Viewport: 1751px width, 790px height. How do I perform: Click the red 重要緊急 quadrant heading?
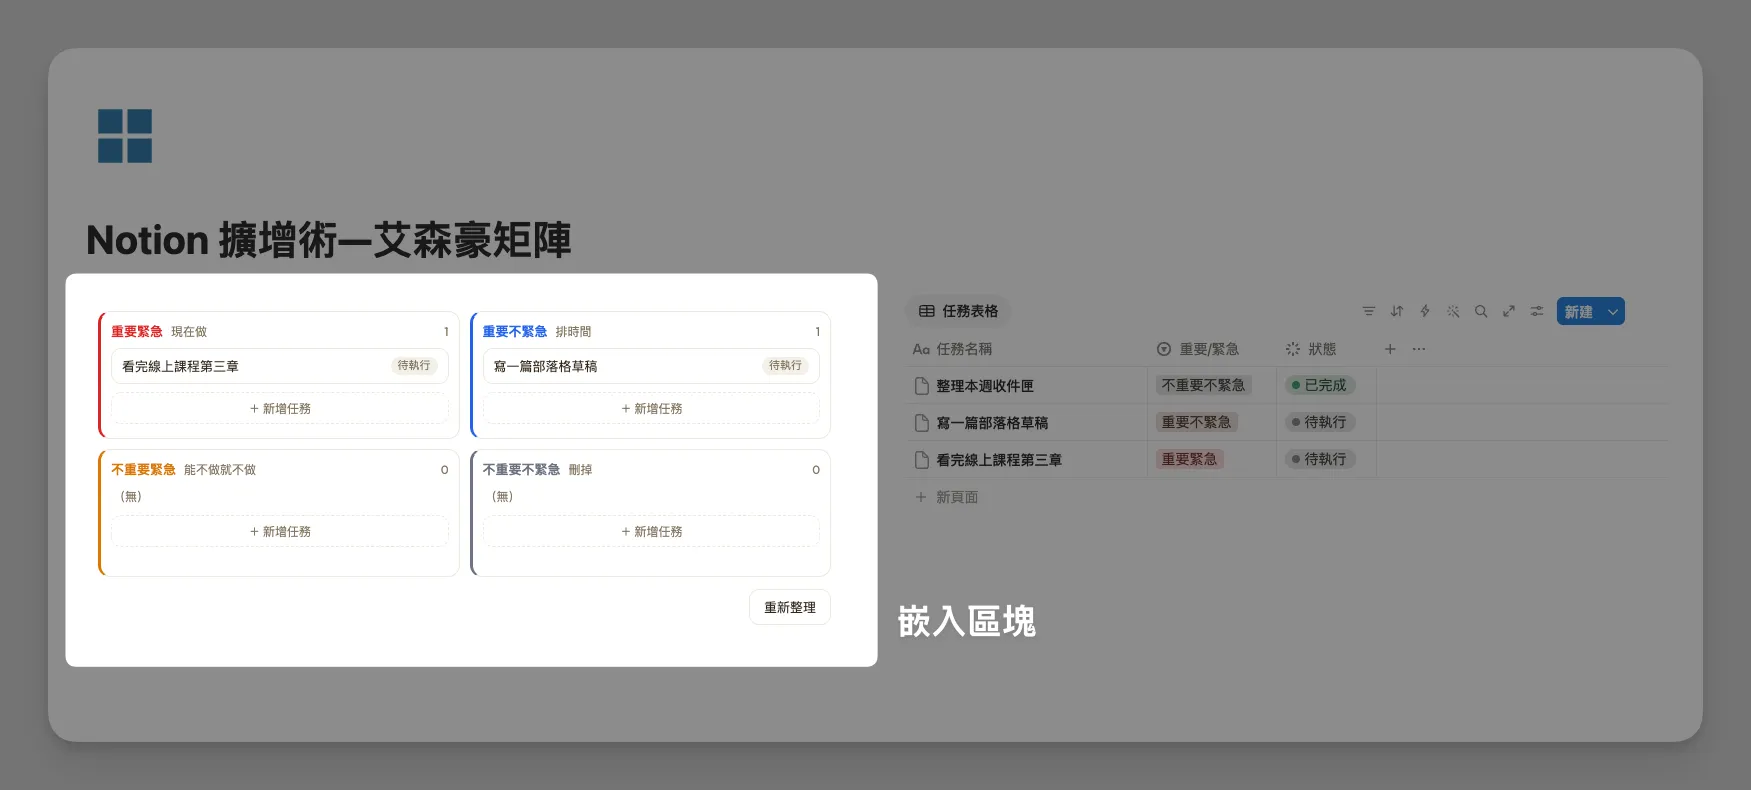137,331
